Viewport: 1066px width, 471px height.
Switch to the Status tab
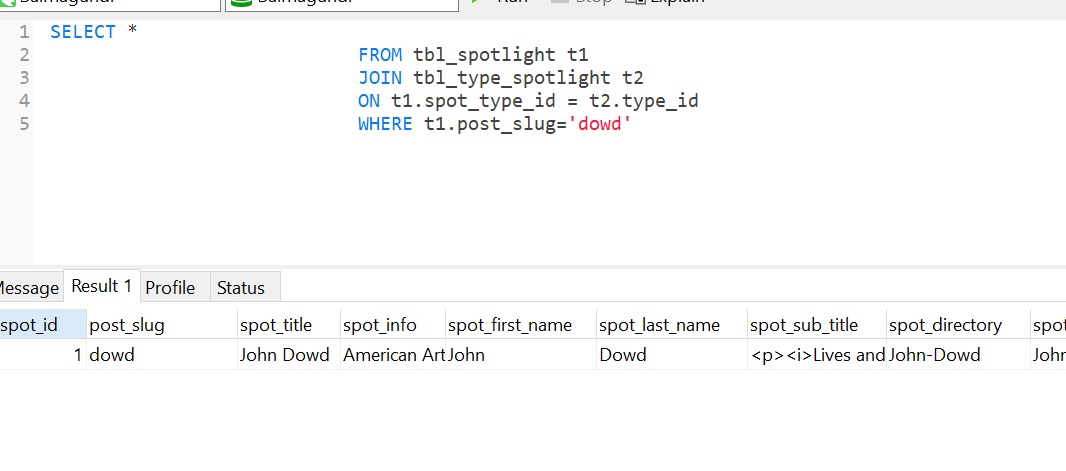pos(241,288)
